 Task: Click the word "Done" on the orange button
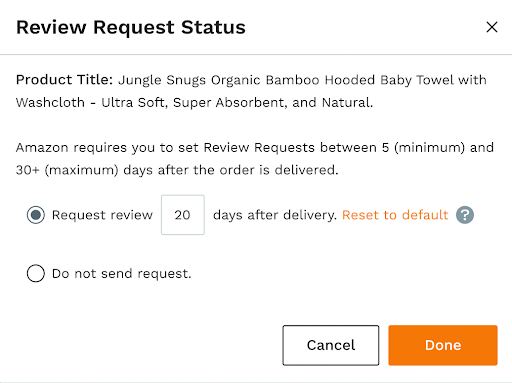[443, 345]
